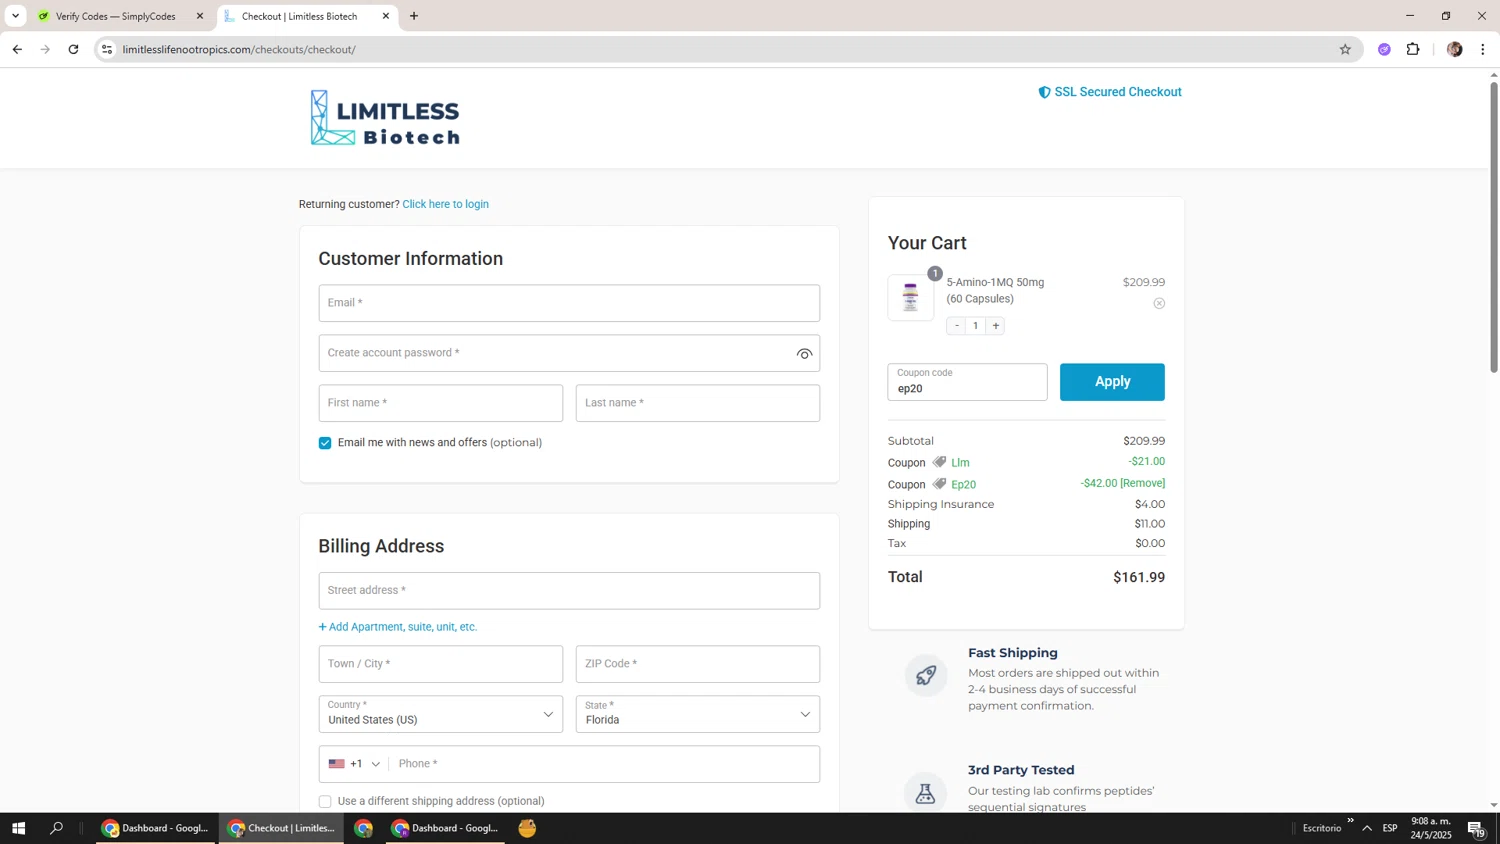Select the Checkout Limitless Biotech tab
The width and height of the screenshot is (1500, 844).
299,16
